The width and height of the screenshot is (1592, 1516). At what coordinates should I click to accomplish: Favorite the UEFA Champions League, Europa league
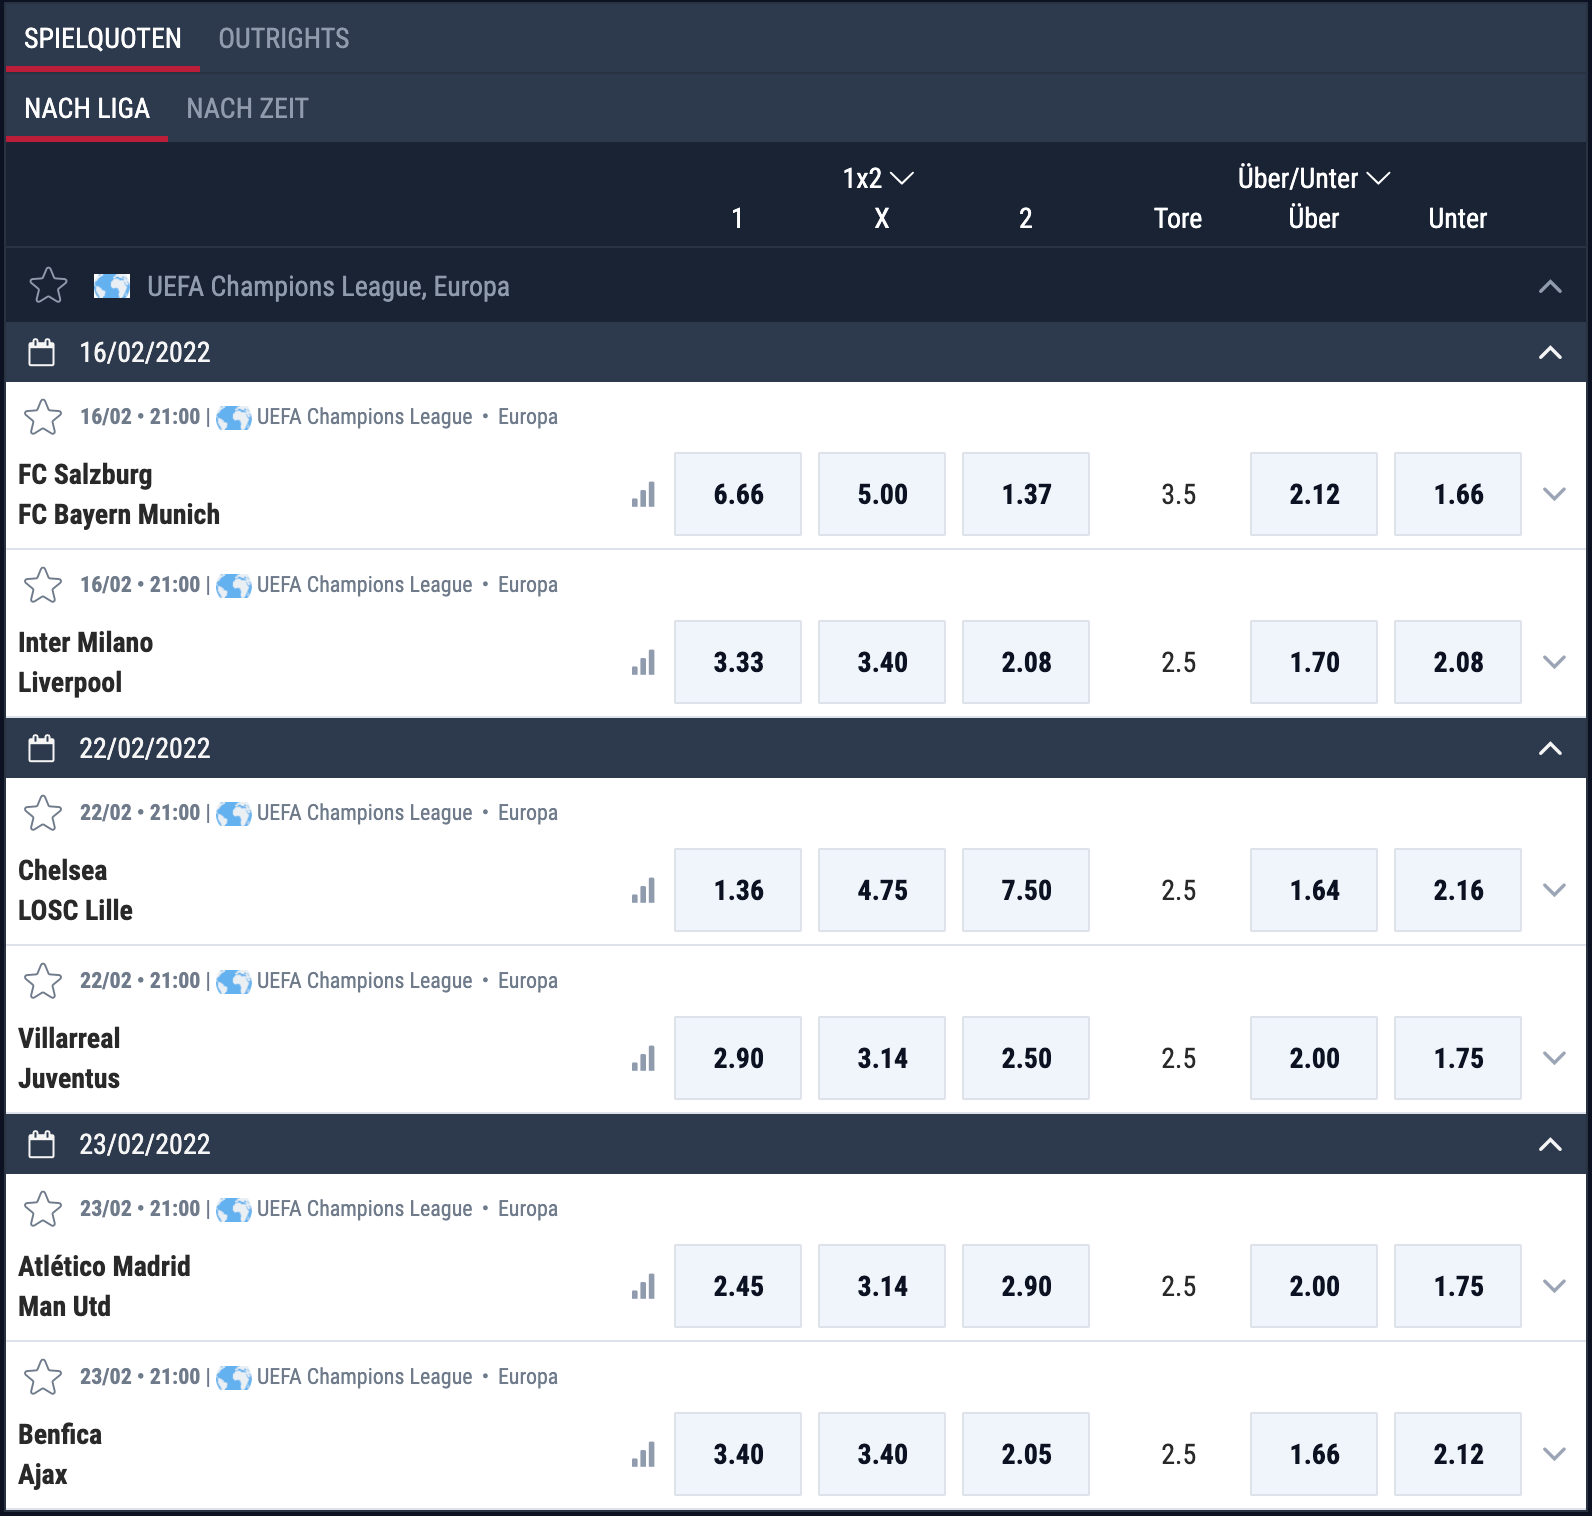[x=48, y=286]
